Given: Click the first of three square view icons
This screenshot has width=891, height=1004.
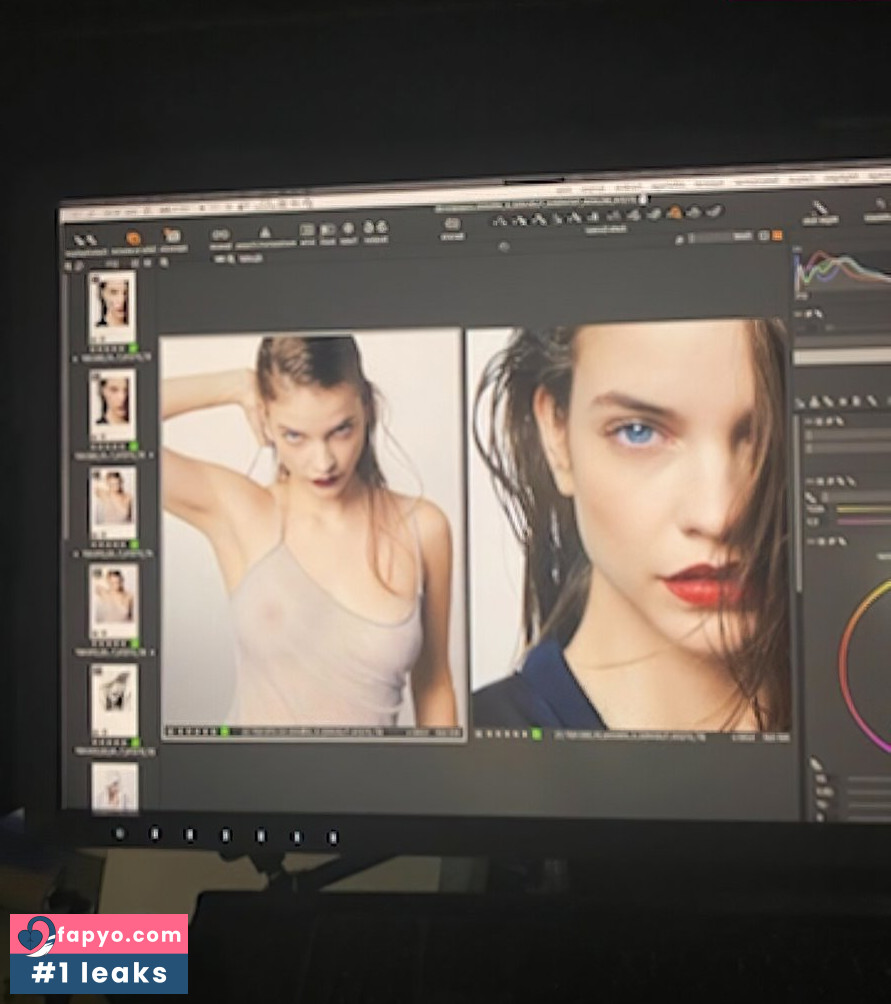Looking at the screenshot, I should coord(307,229).
